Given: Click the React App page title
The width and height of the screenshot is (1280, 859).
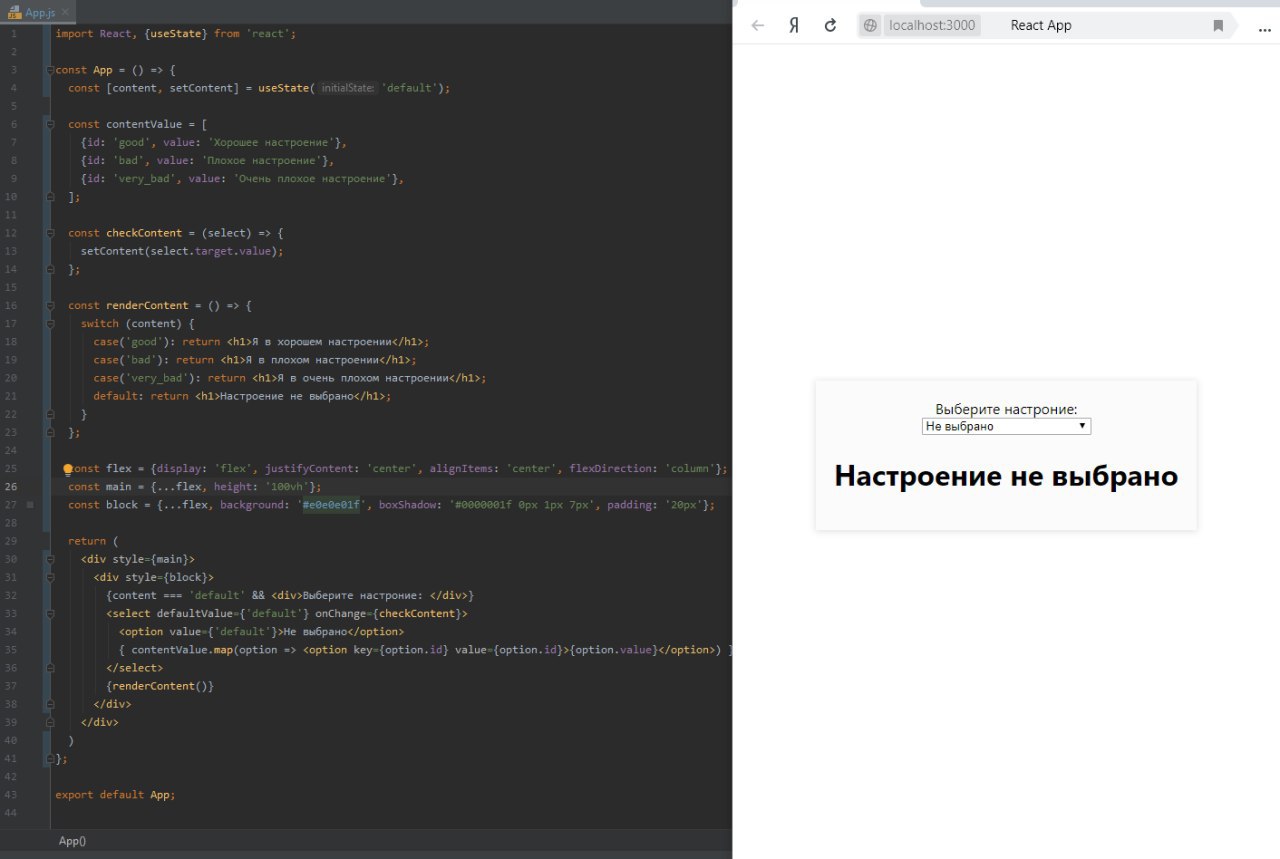Looking at the screenshot, I should 1040,26.
